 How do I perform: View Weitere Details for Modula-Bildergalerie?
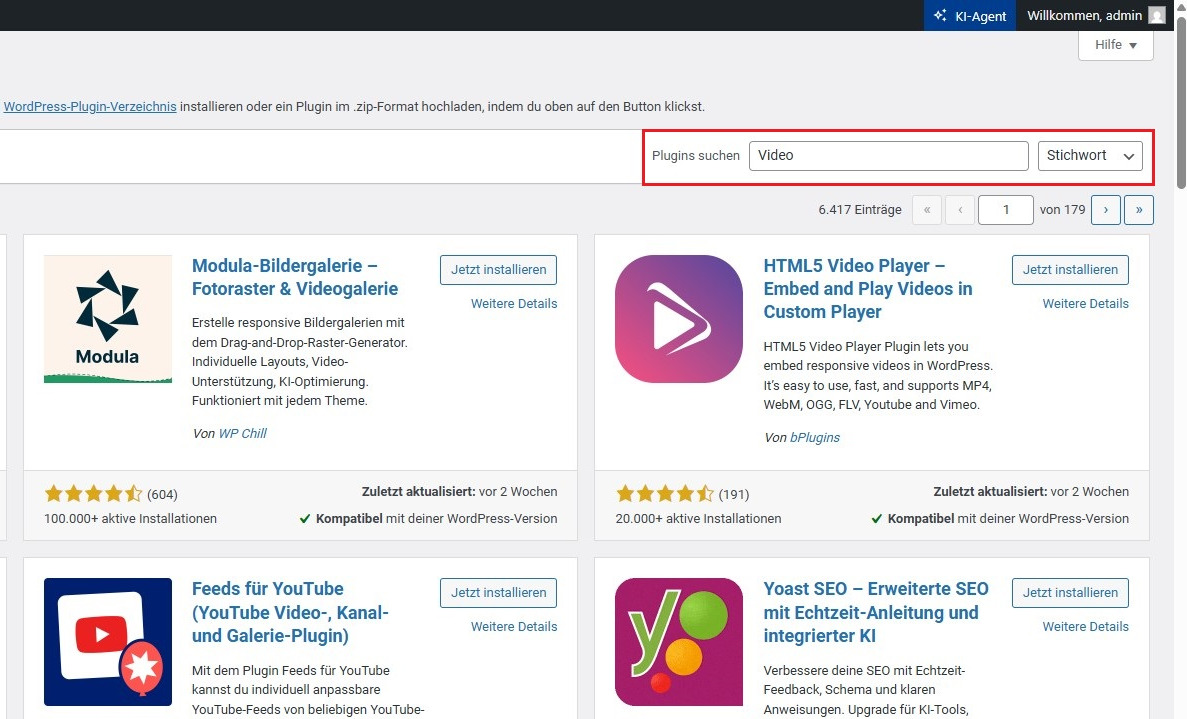pyautogui.click(x=514, y=303)
